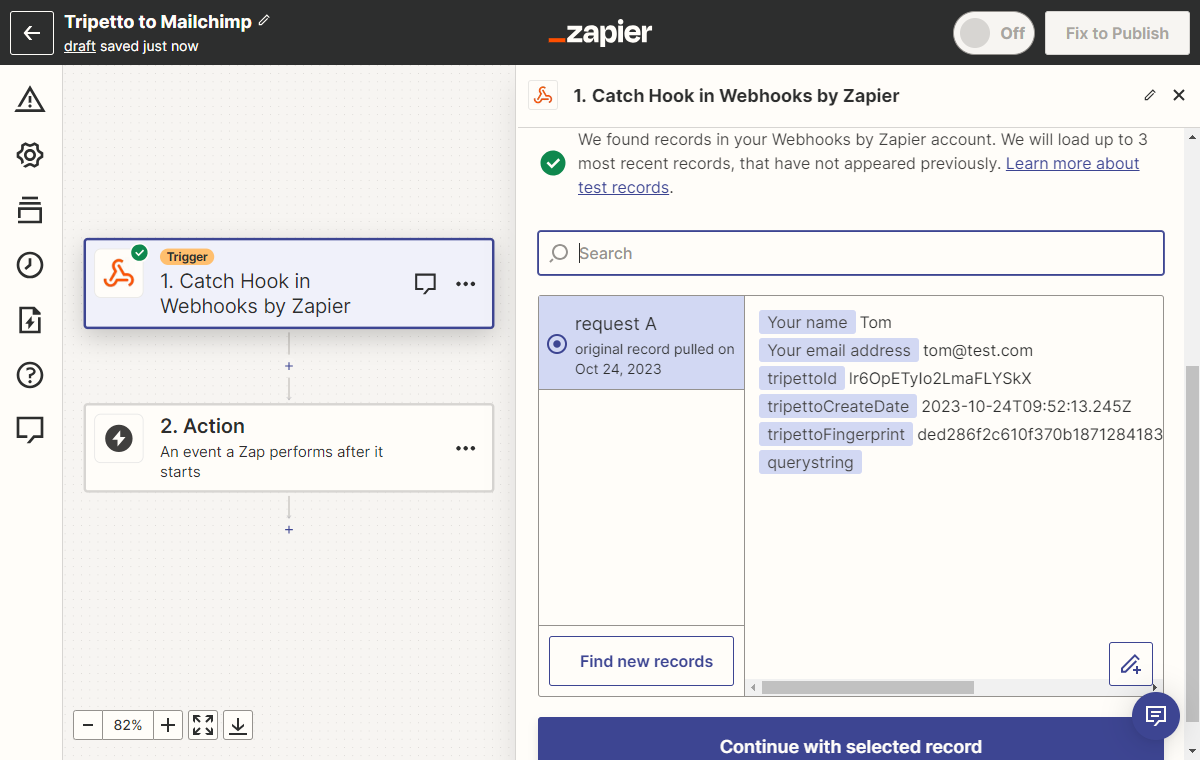
Task: Open Zap settings gear in sidebar
Action: pos(30,155)
